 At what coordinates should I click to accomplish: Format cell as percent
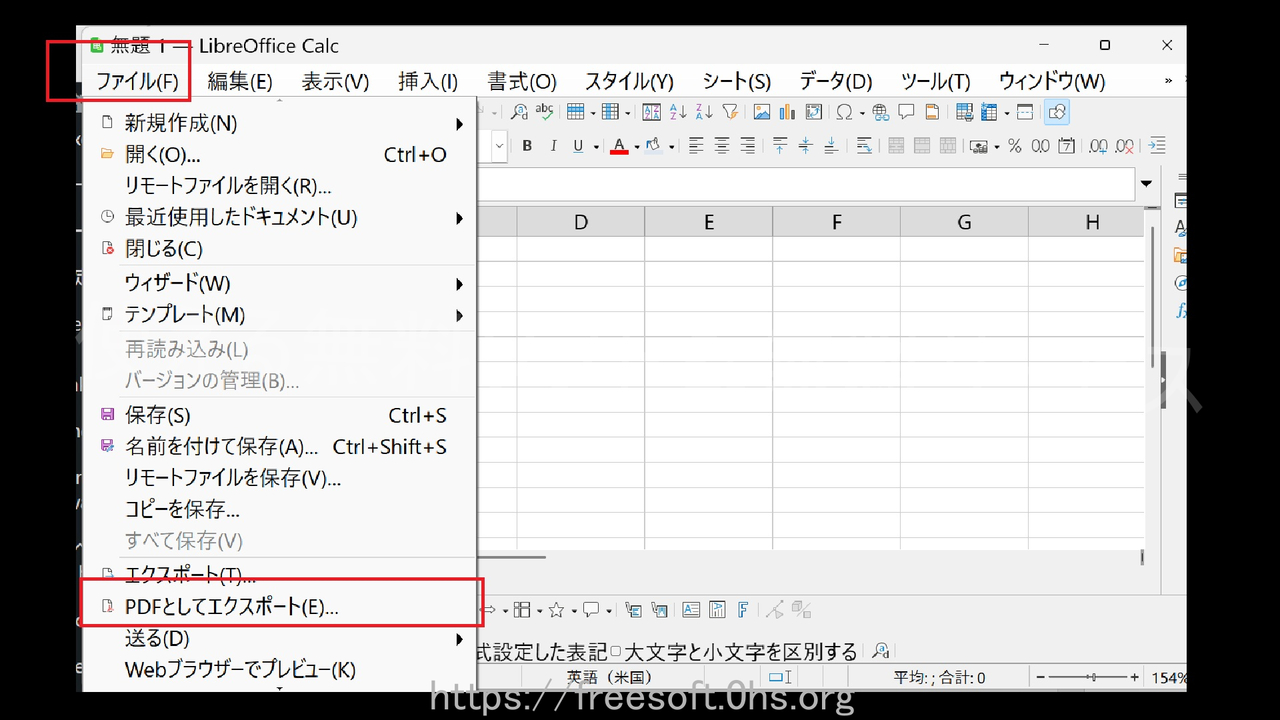coord(1014,145)
